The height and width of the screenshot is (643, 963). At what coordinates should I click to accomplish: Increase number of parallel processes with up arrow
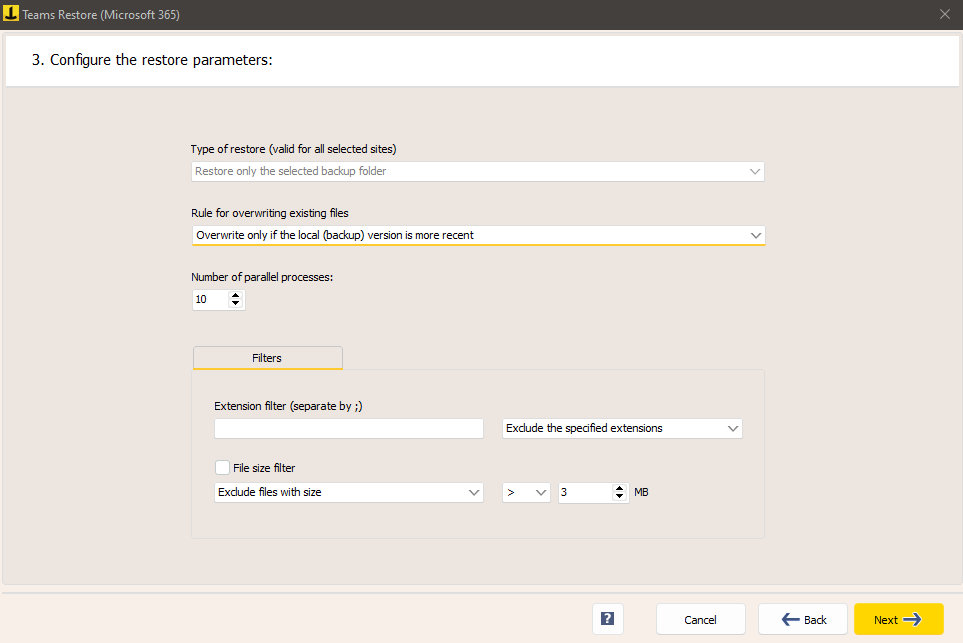(x=235, y=295)
